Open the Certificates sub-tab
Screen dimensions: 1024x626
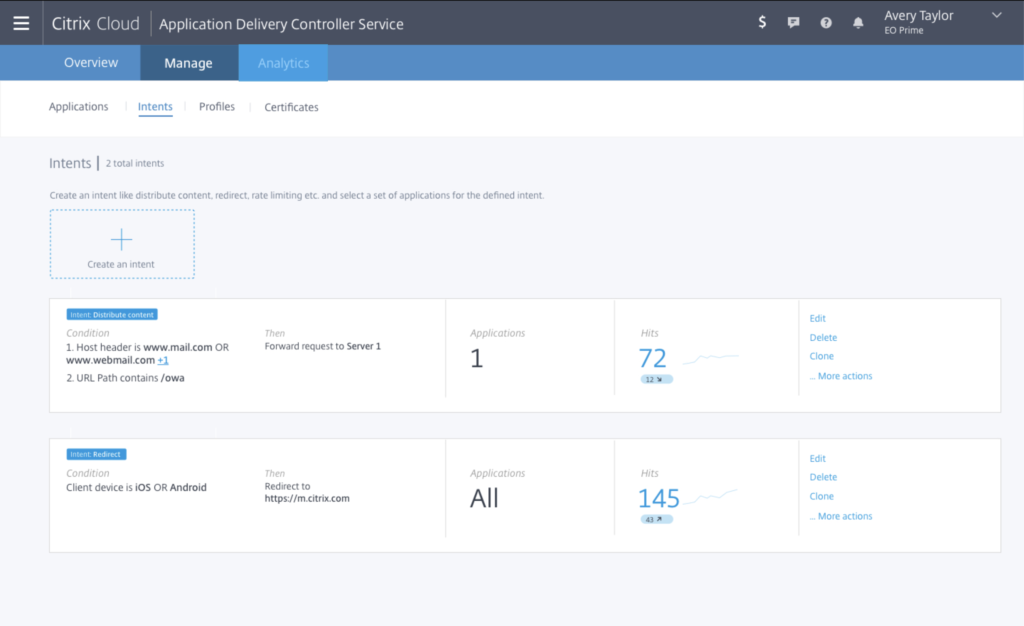pos(291,107)
